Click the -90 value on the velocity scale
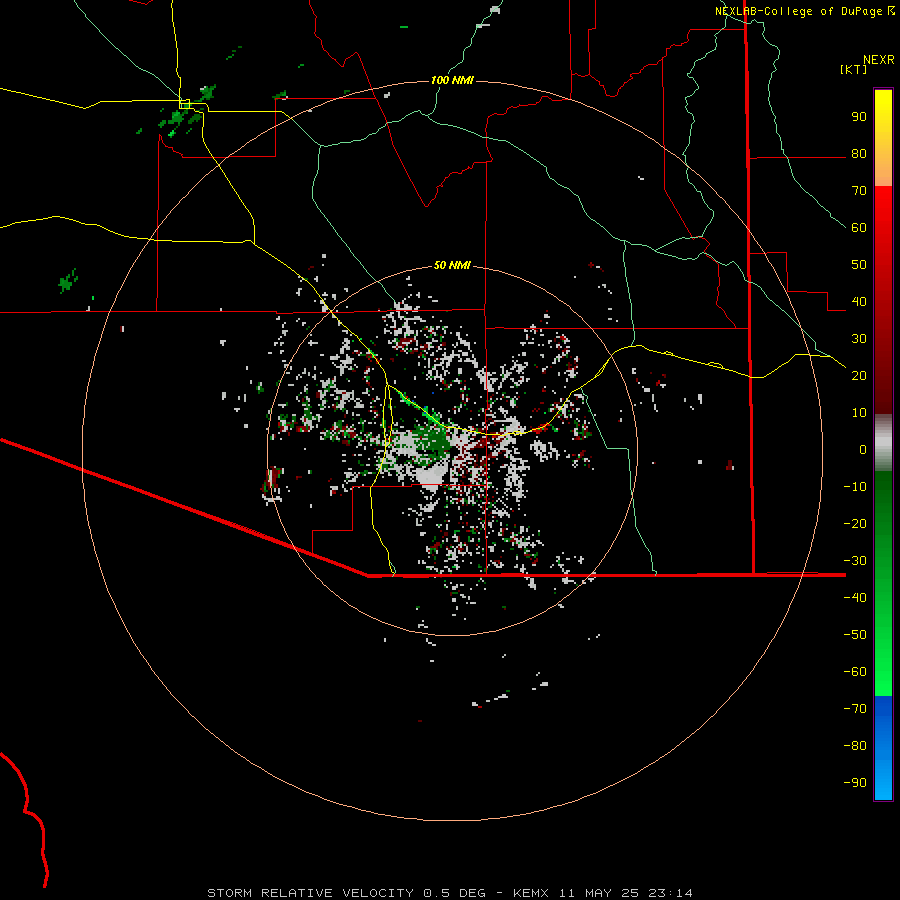The width and height of the screenshot is (900, 900). coord(855,783)
